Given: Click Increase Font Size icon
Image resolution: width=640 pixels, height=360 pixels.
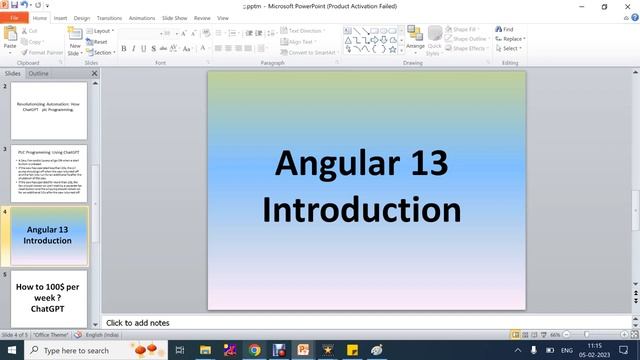Looking at the screenshot, I should [x=184, y=33].
